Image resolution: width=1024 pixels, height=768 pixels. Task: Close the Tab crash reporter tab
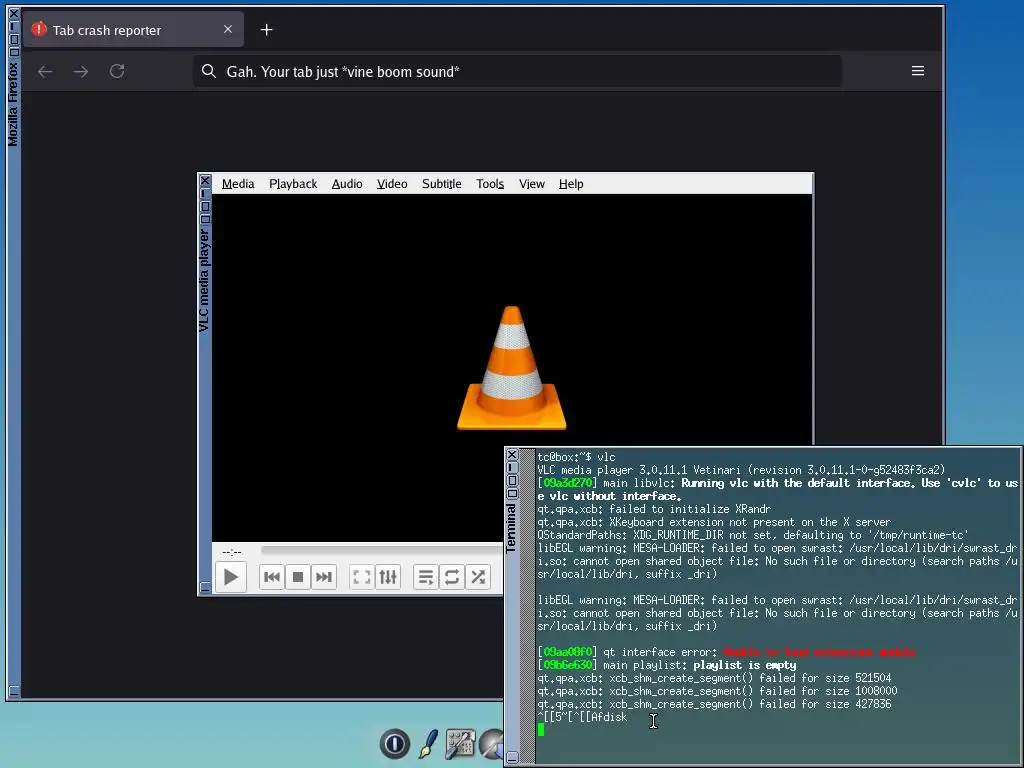[x=228, y=29]
